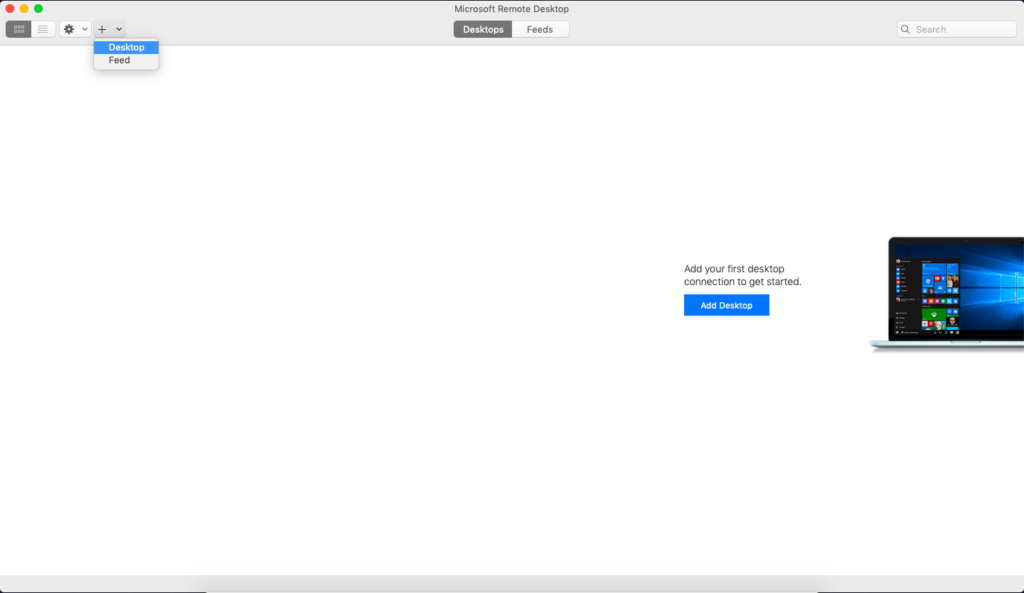Image resolution: width=1024 pixels, height=593 pixels.
Task: Focus the Search input field
Action: tap(957, 29)
